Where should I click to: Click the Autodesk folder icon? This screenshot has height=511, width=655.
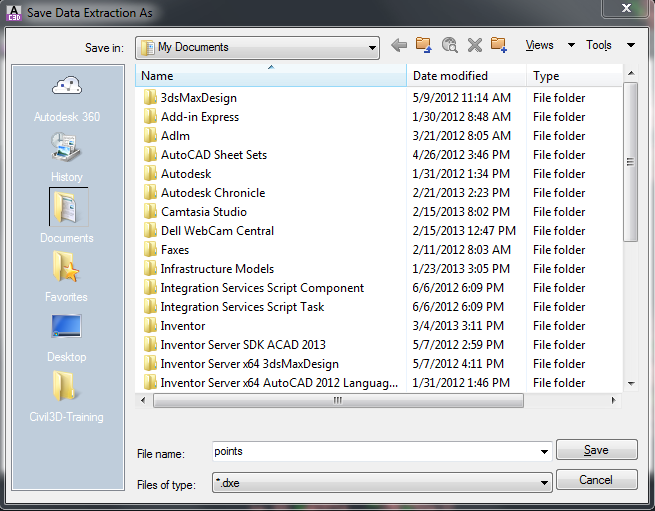click(150, 174)
